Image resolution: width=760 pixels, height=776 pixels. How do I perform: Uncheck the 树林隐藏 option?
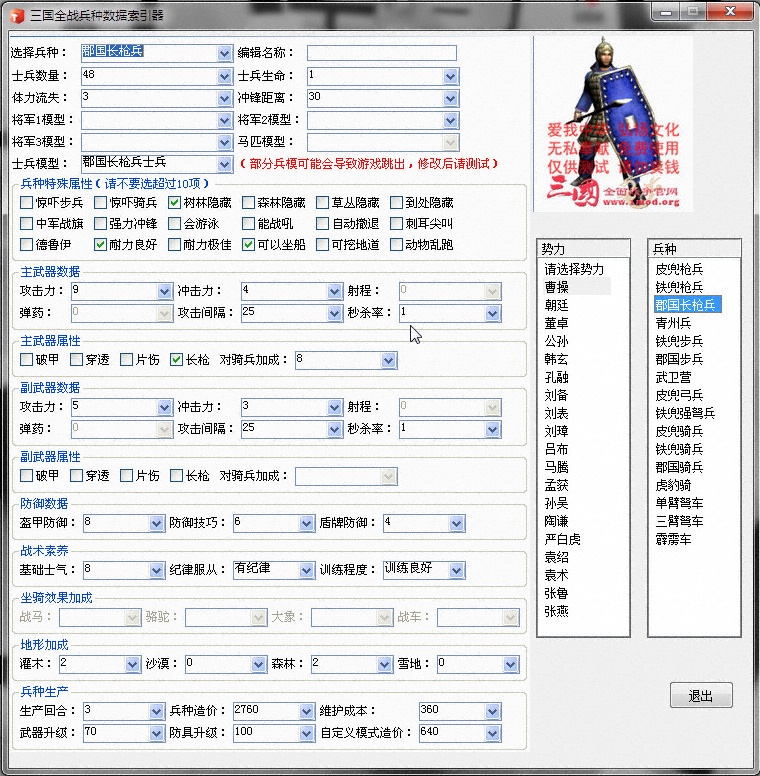(175, 202)
